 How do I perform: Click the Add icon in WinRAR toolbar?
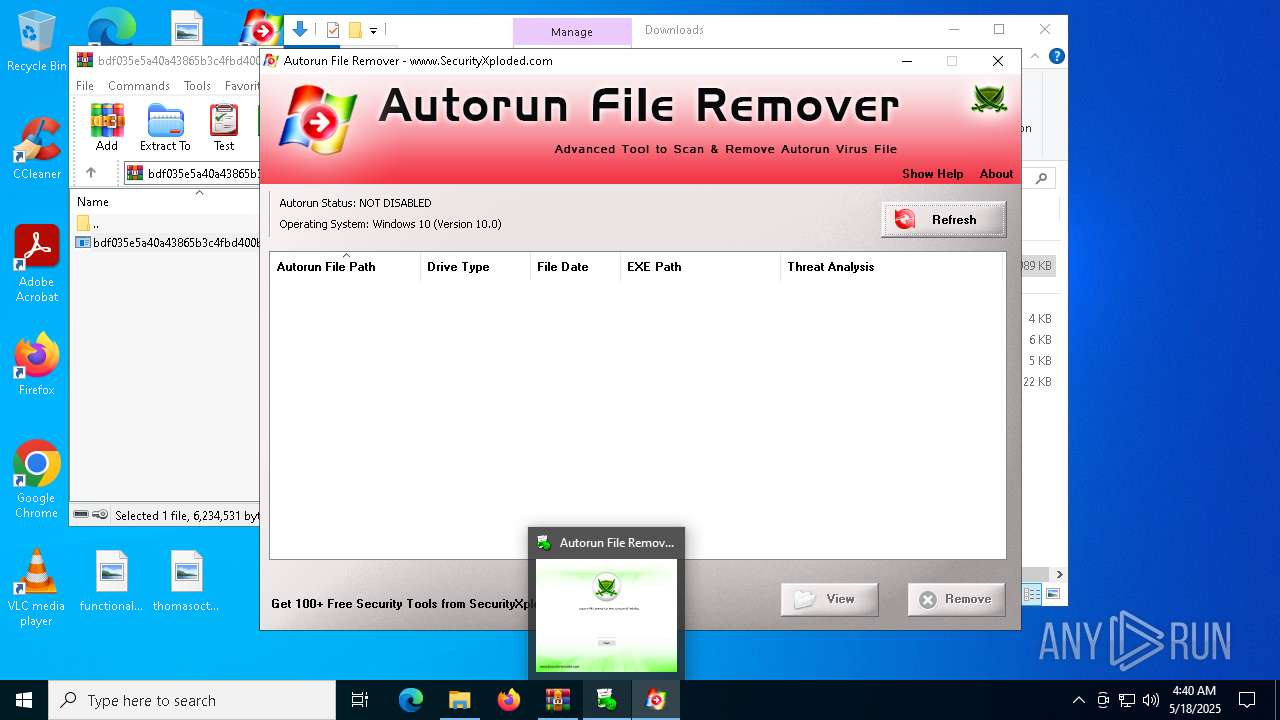point(107,127)
